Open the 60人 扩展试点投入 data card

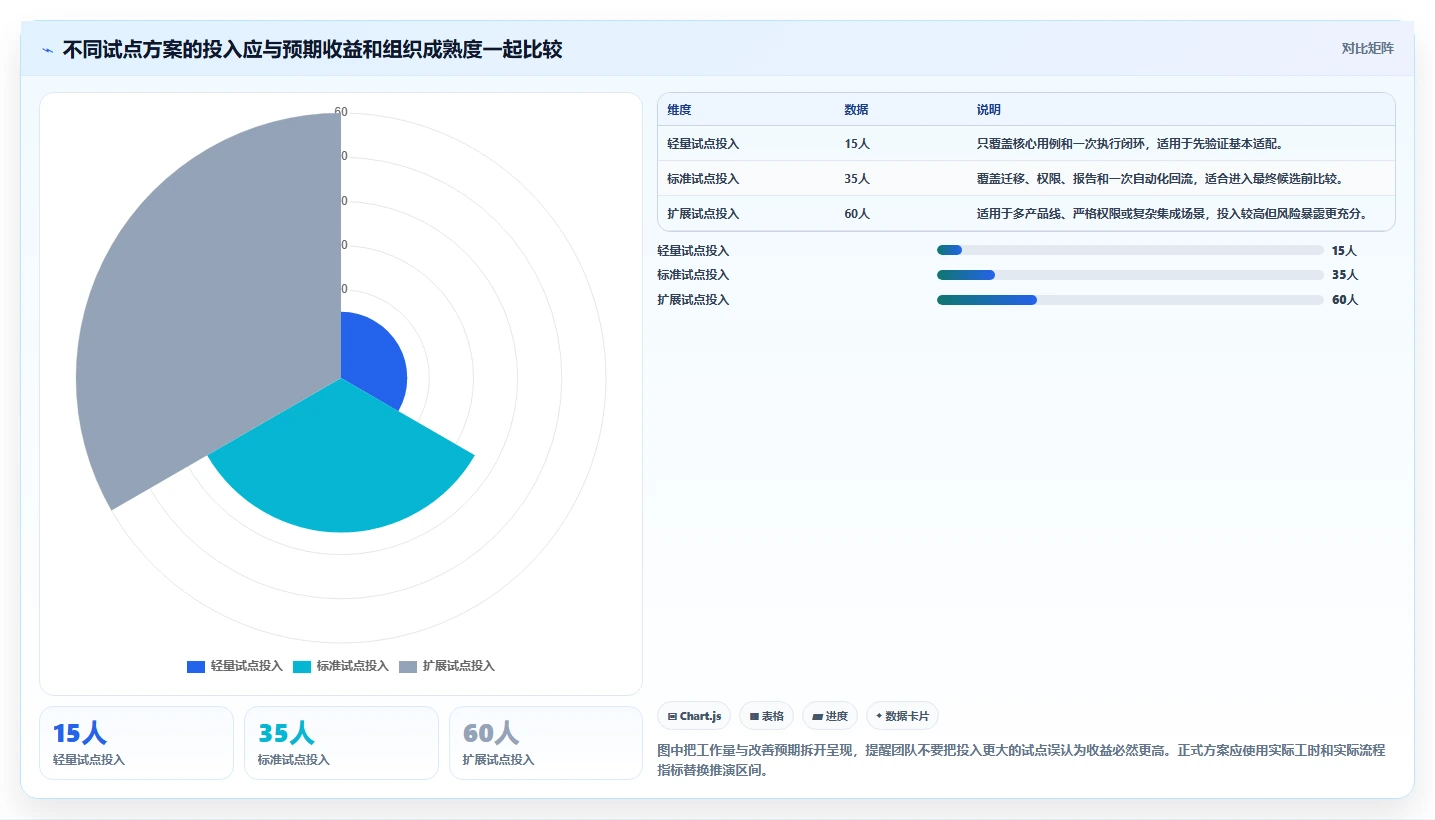tap(546, 743)
